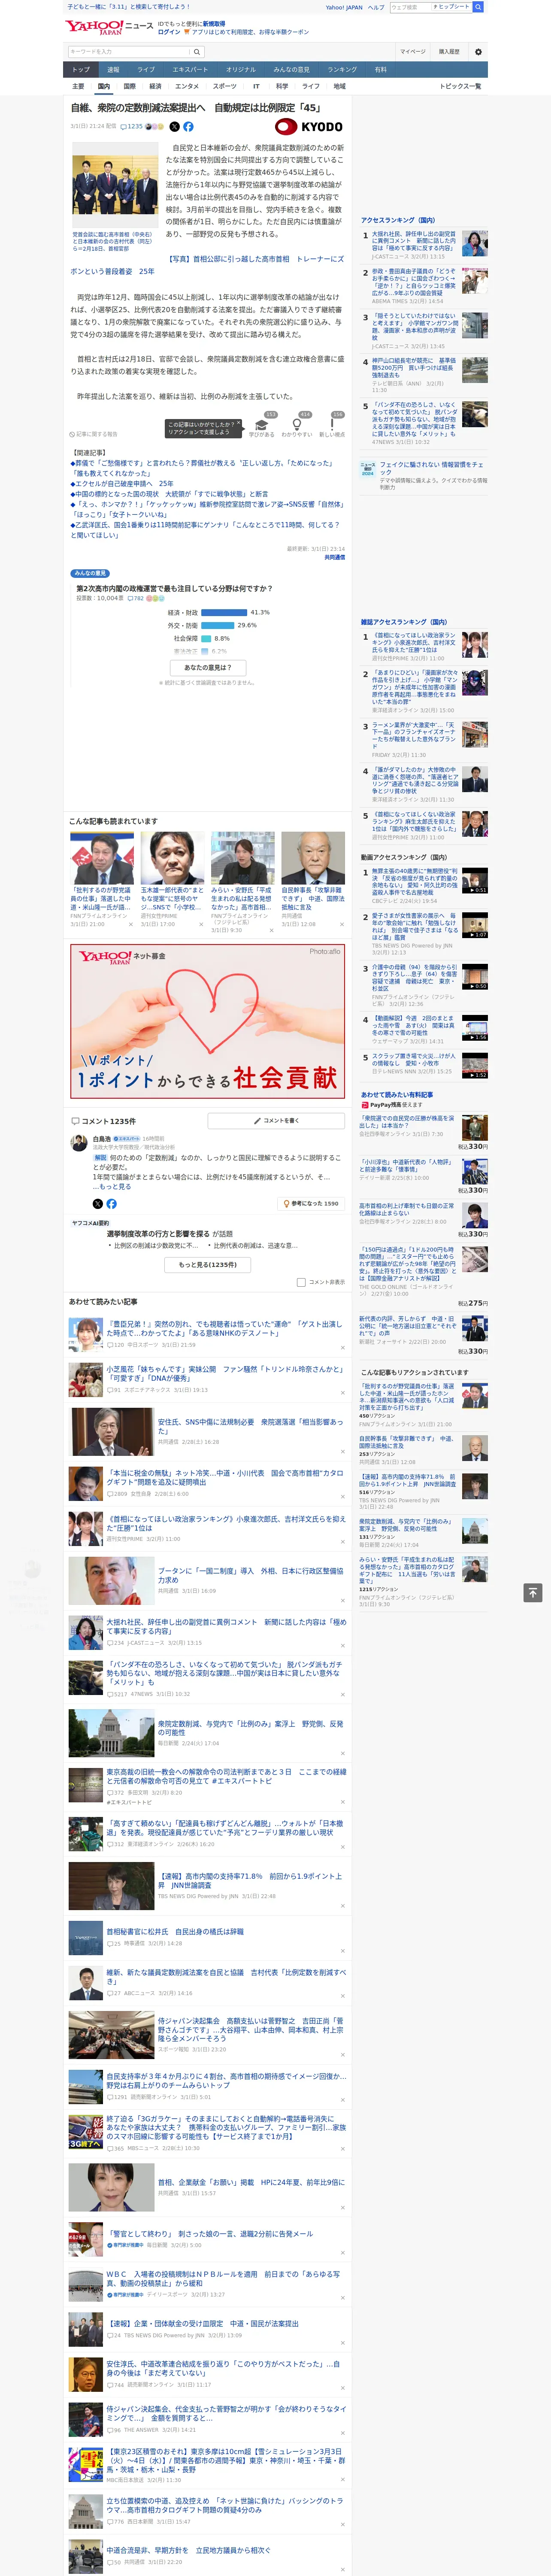Open トピックス一覧 link
The width and height of the screenshot is (551, 2576).
coord(460,86)
